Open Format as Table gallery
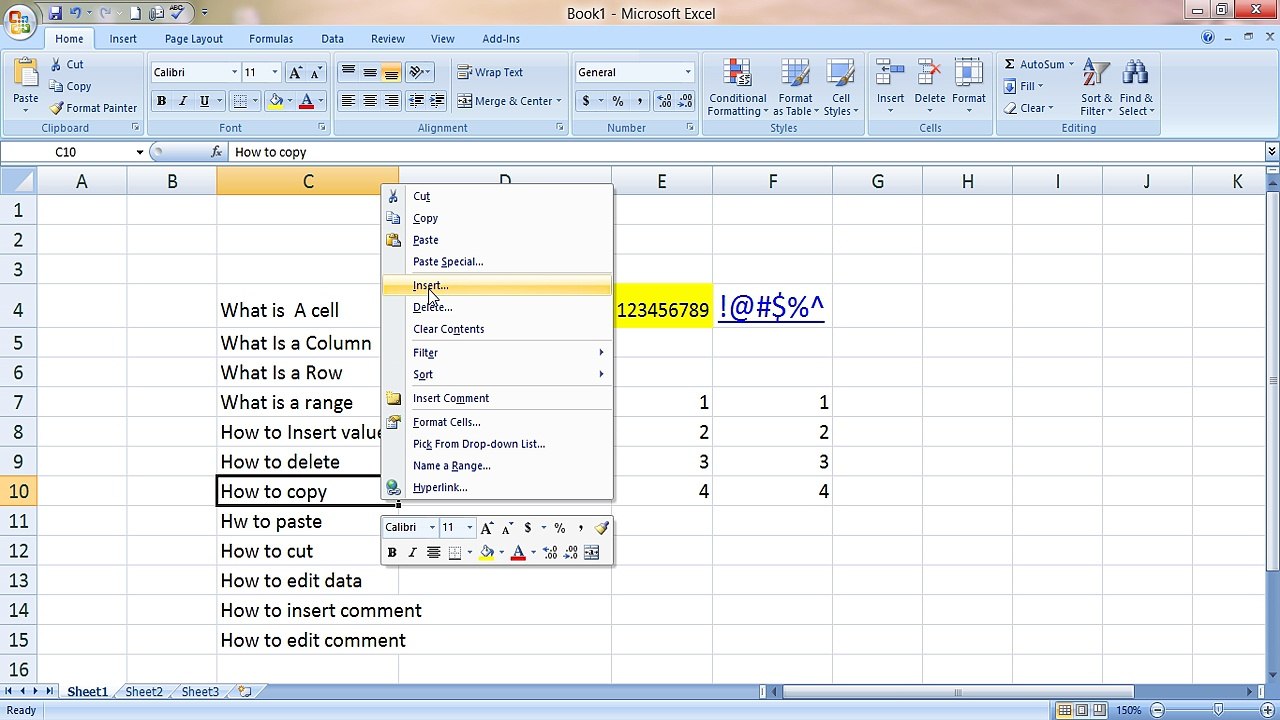The height and width of the screenshot is (720, 1280). click(795, 88)
